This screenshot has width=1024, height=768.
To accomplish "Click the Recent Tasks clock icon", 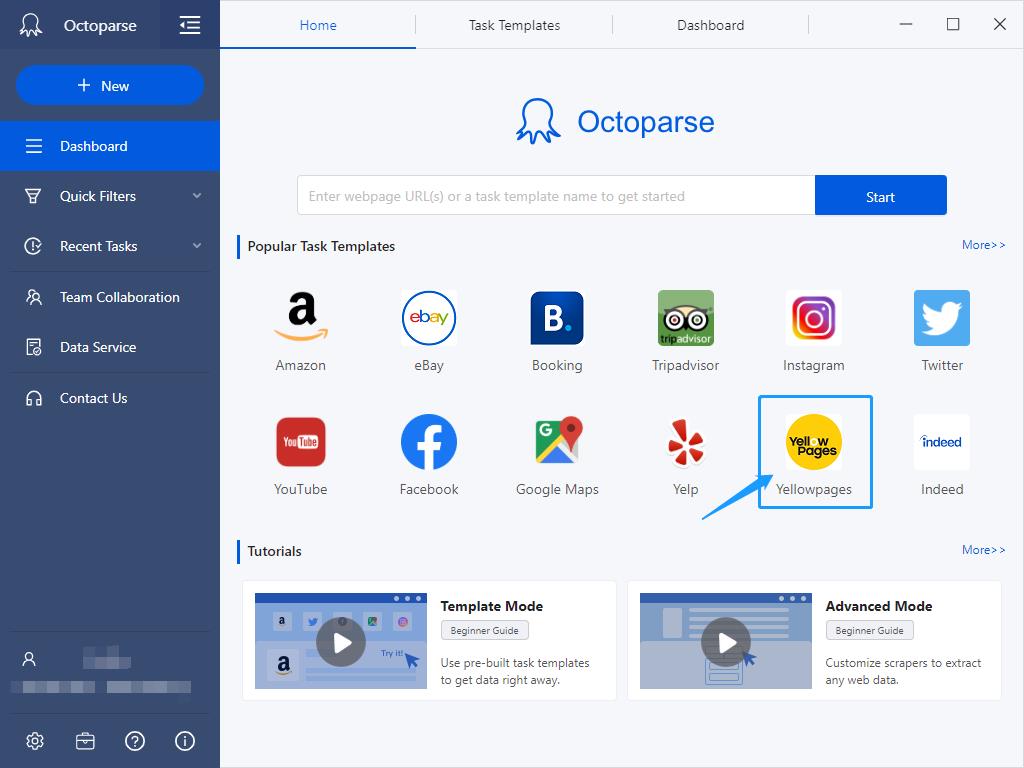I will tap(33, 246).
